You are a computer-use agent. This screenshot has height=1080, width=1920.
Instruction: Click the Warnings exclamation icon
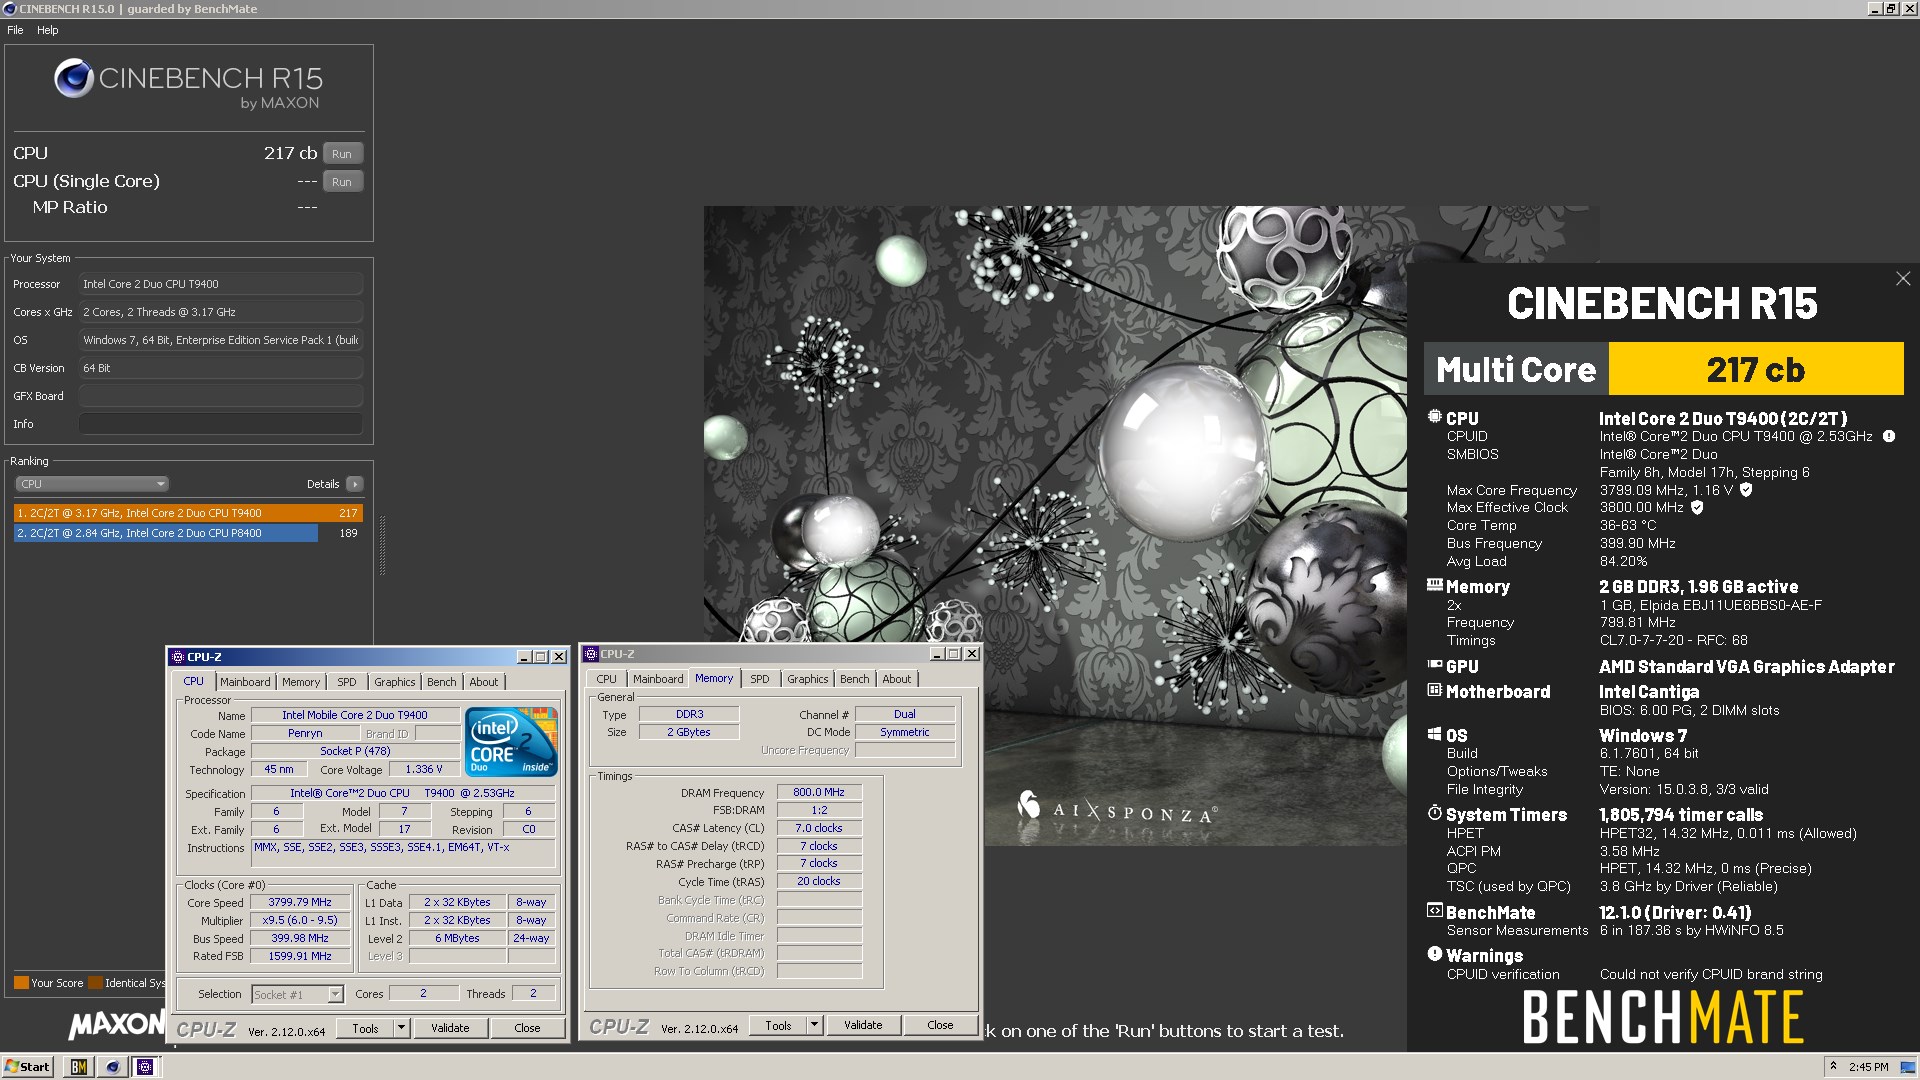[x=1435, y=954]
